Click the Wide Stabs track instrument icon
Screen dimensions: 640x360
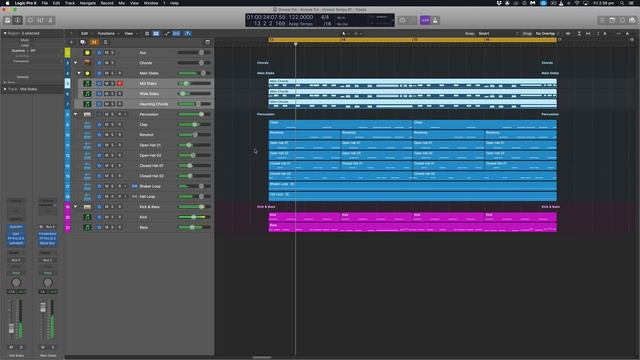click(87, 93)
